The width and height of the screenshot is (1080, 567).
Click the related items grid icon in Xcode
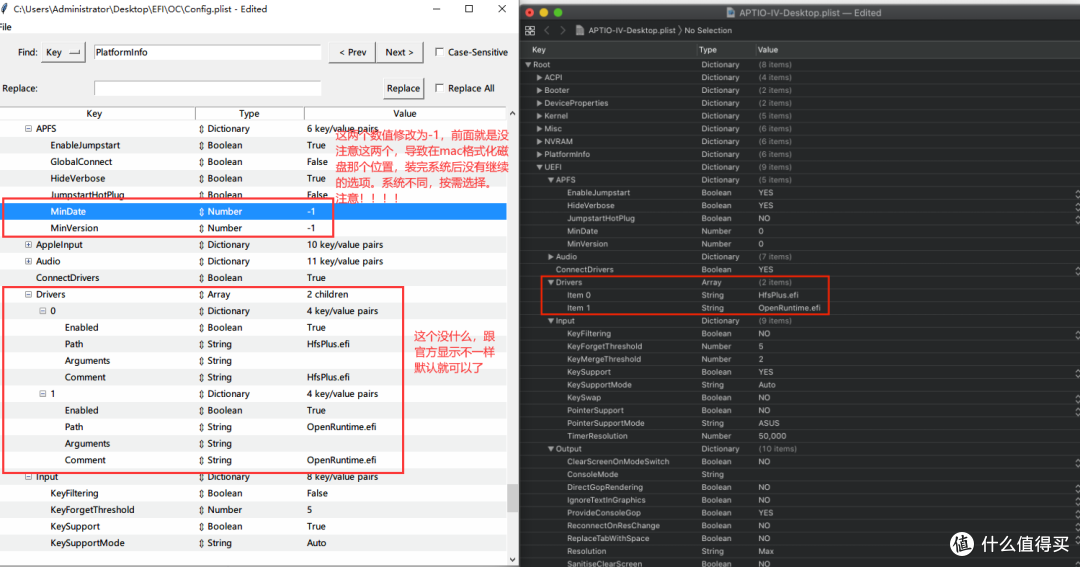[530, 31]
